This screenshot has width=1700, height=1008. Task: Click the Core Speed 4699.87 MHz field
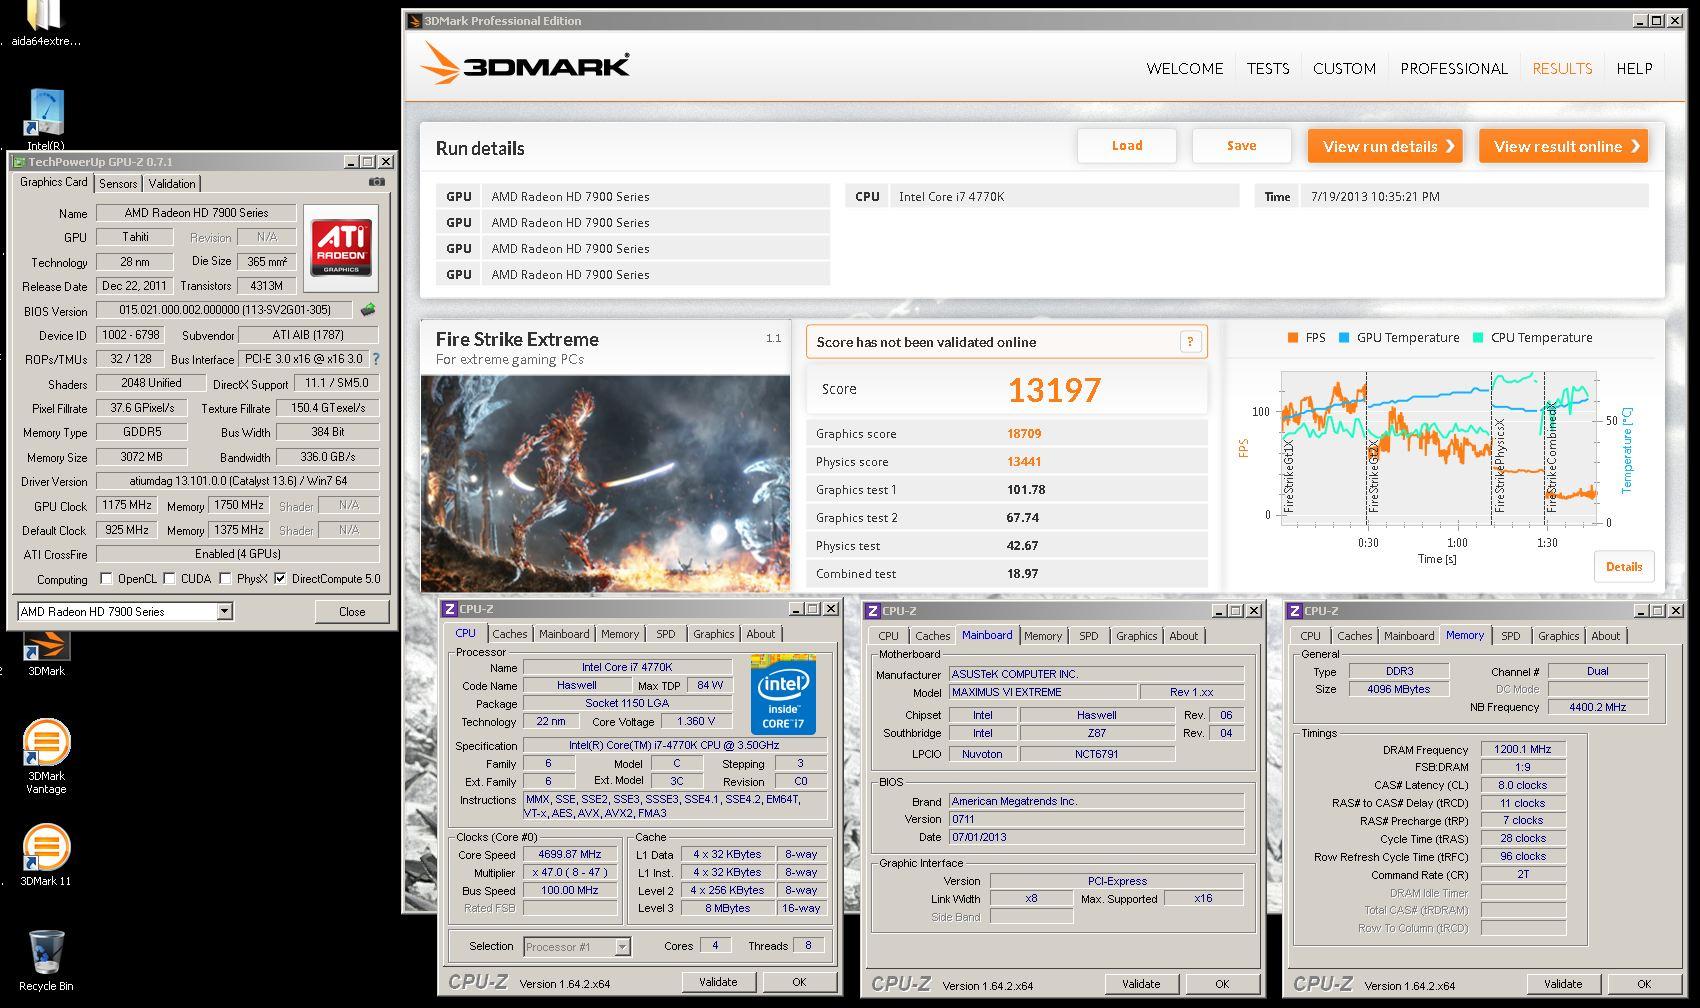coord(570,854)
